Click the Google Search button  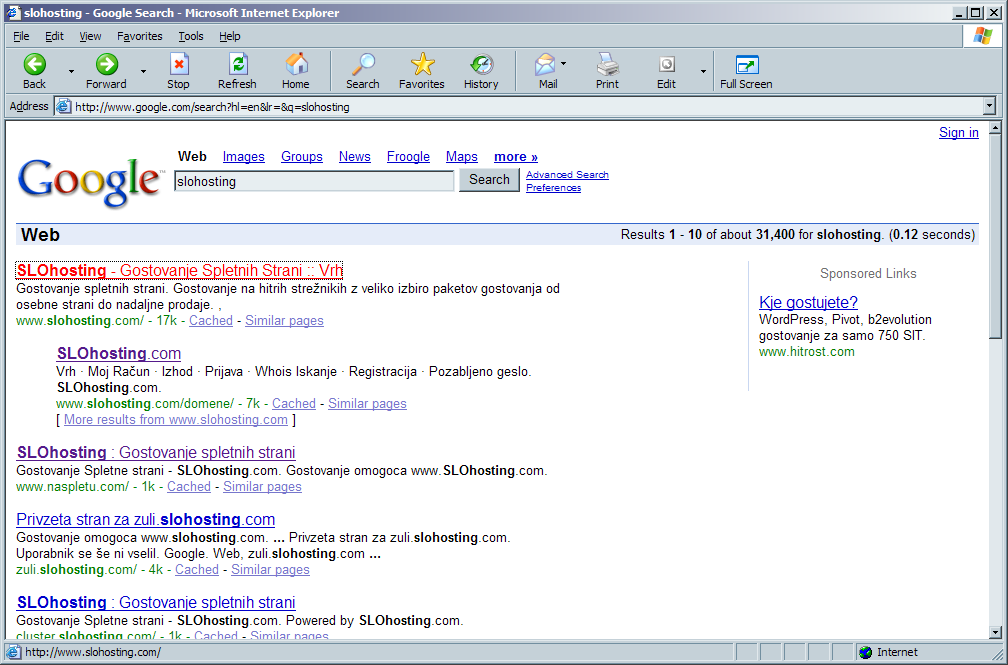489,180
